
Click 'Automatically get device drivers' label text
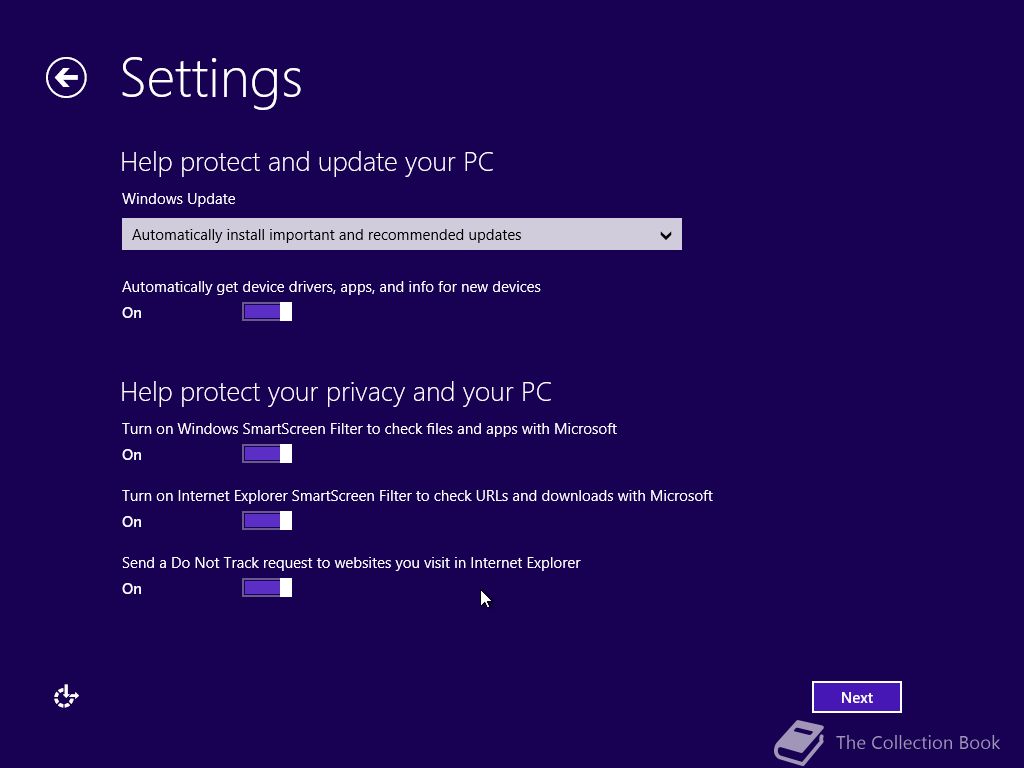point(331,287)
